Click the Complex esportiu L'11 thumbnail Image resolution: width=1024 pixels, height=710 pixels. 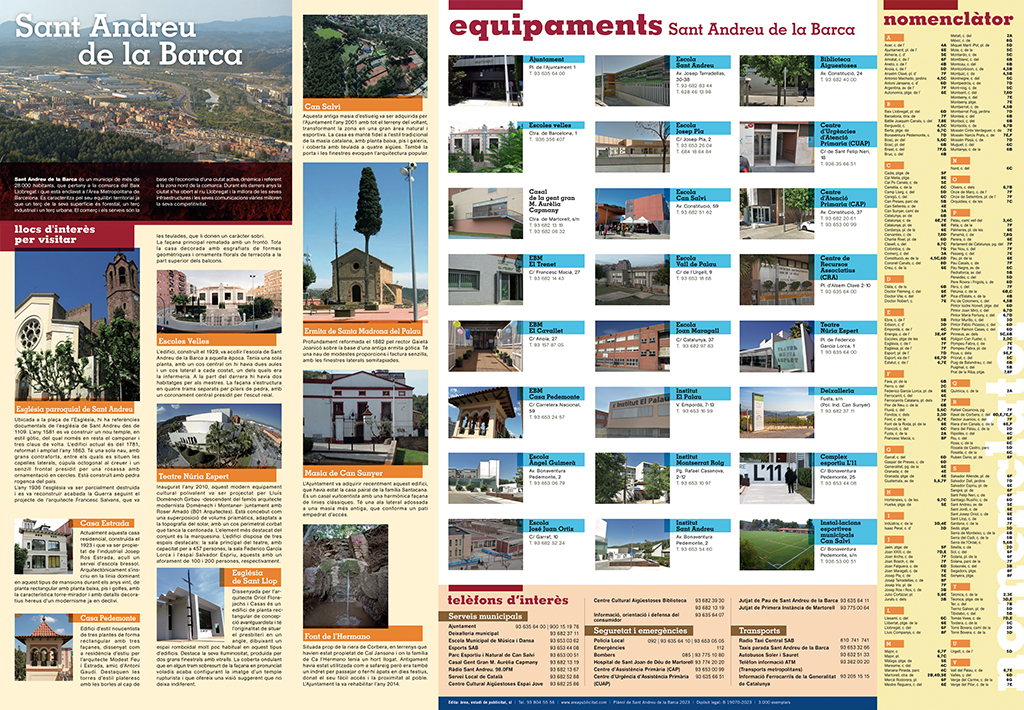776,479
